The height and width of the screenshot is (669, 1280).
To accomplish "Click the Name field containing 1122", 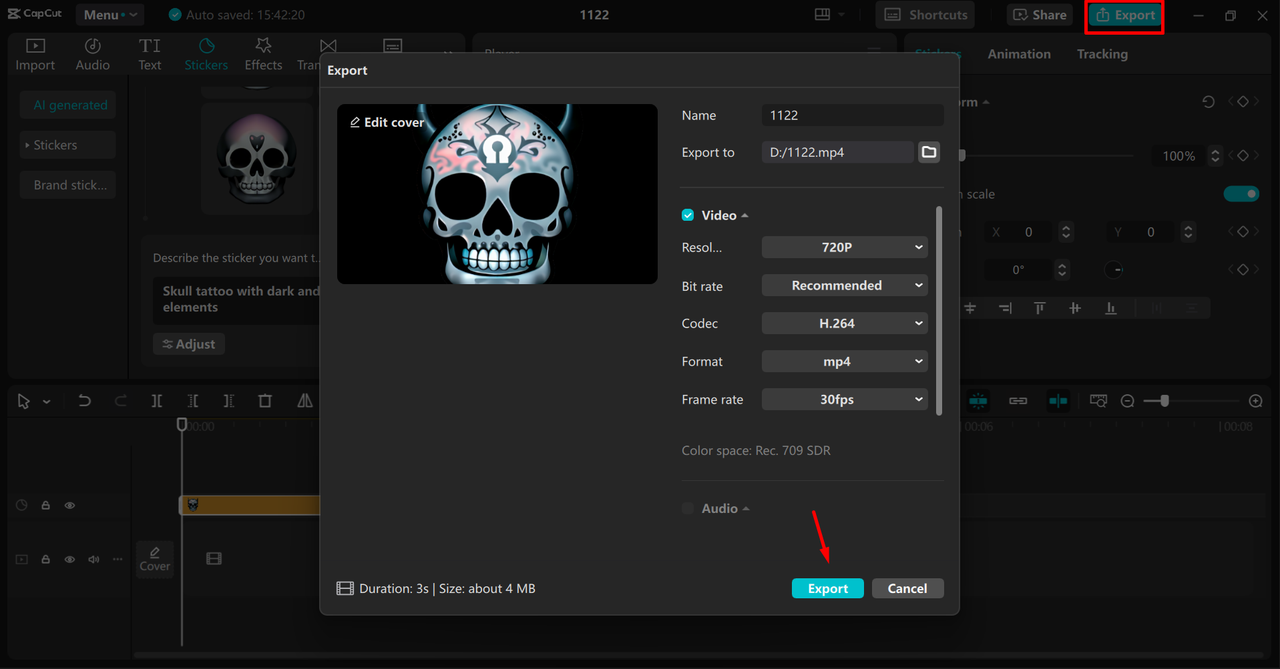I will pos(852,115).
